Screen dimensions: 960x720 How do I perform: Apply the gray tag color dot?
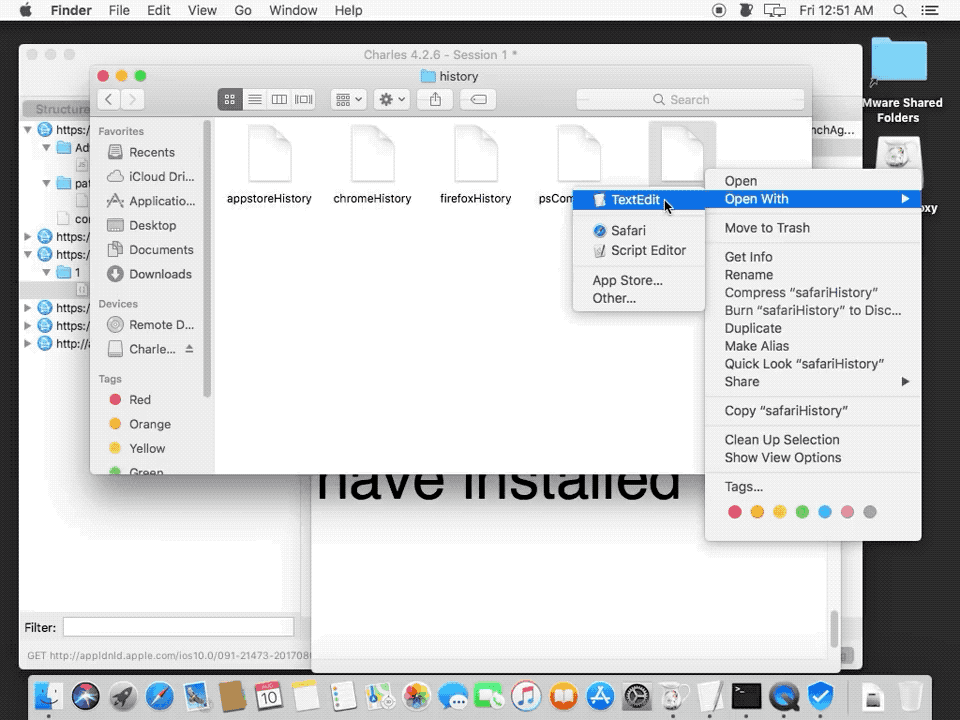point(869,512)
